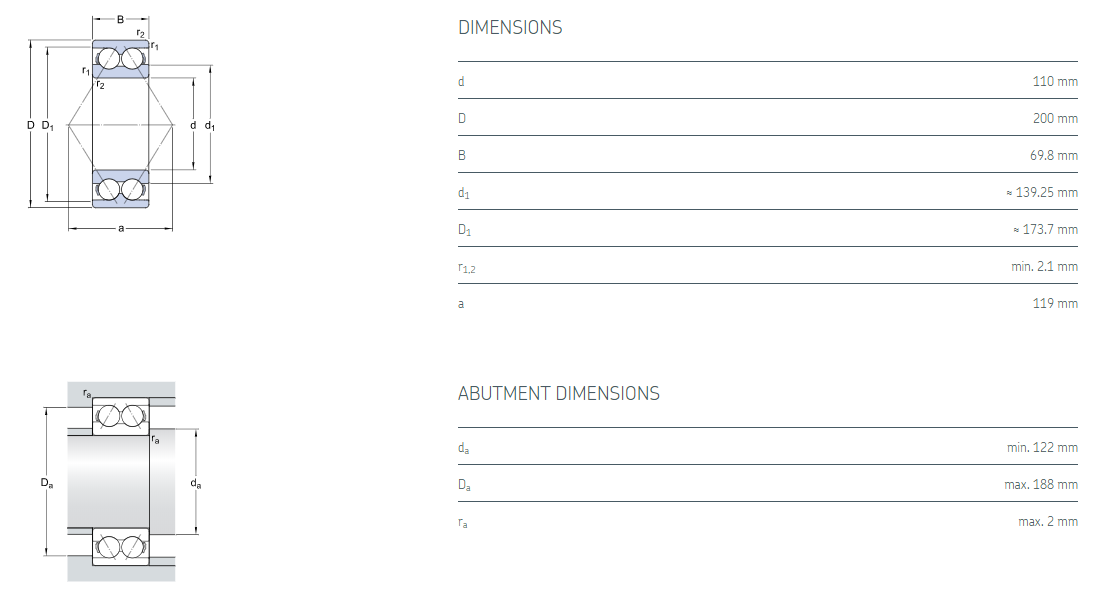Viewport: 1107px width, 605px height.
Task: Select the 200 mm outside diameter value
Action: click(1055, 118)
